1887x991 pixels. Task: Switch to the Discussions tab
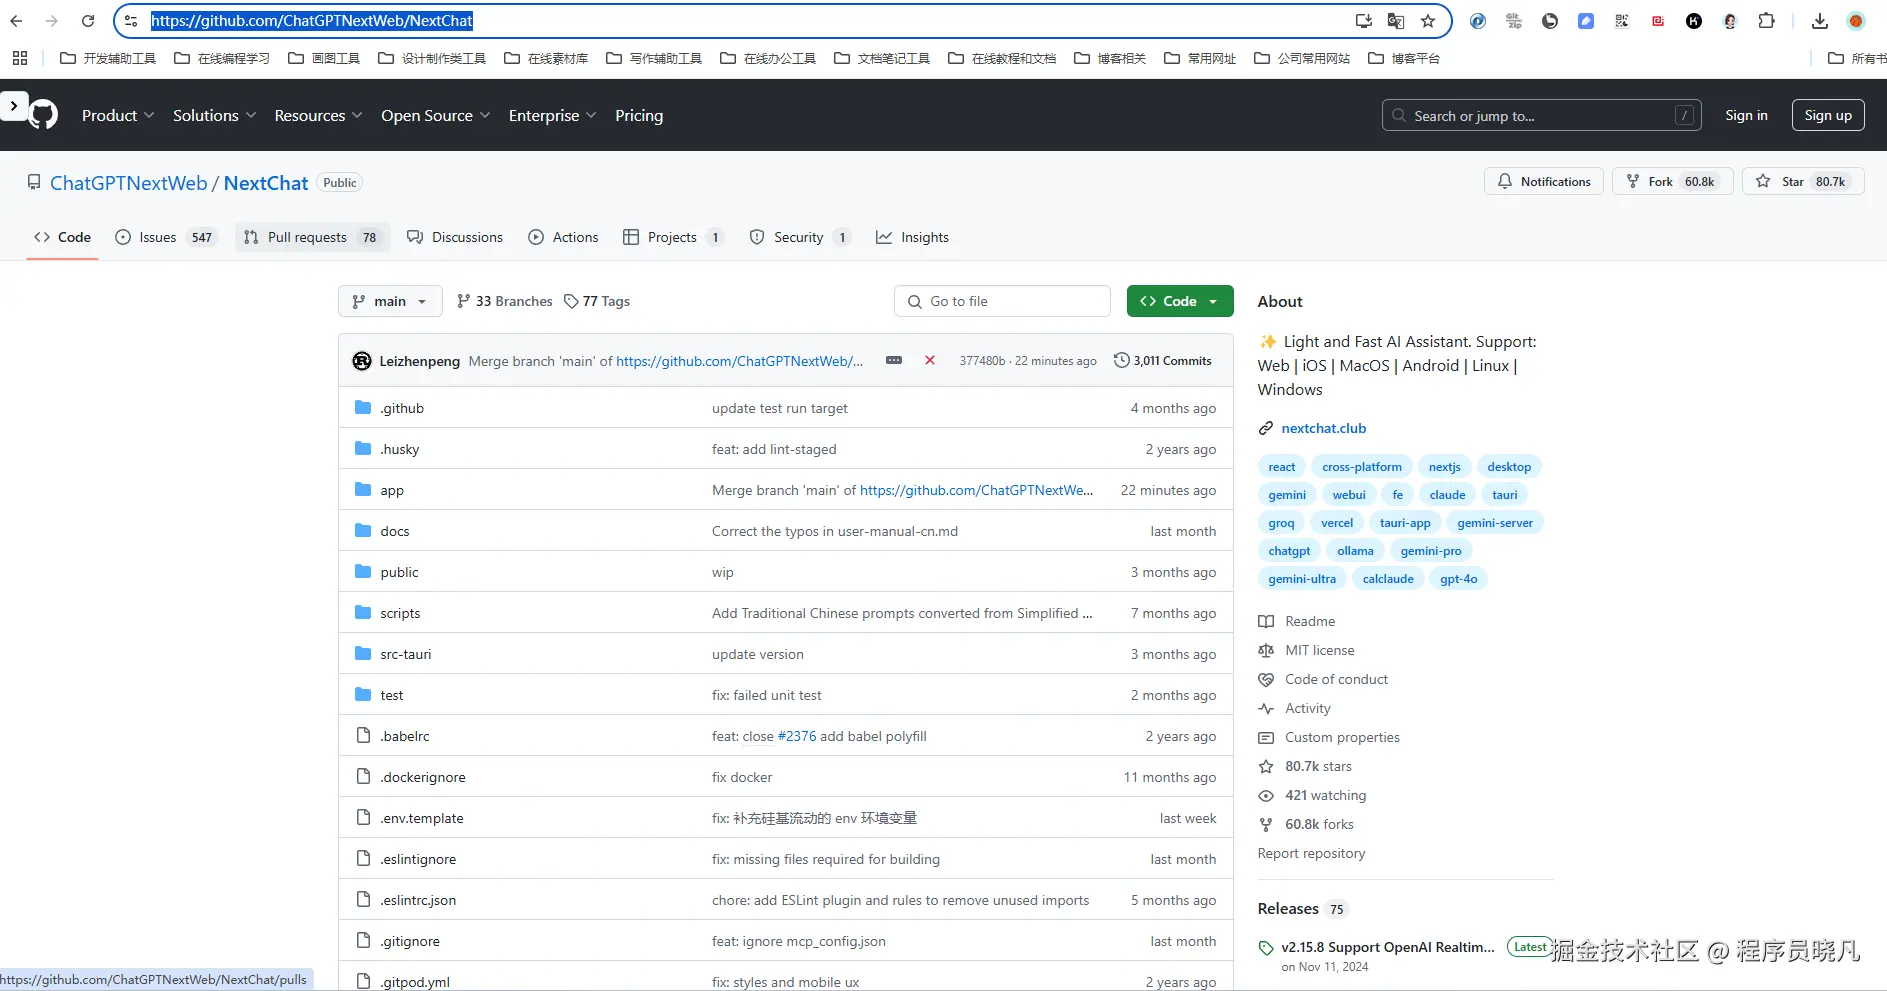pos(455,237)
